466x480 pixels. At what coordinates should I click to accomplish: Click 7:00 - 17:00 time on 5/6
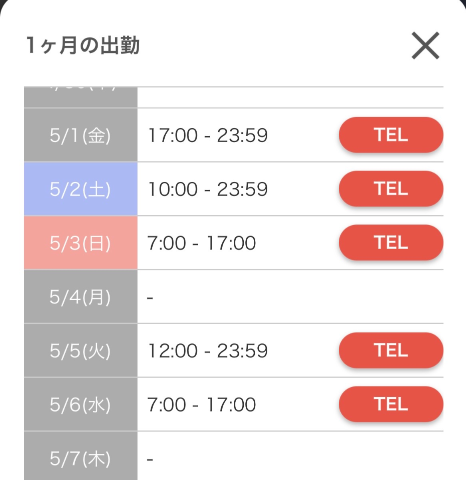click(201, 405)
